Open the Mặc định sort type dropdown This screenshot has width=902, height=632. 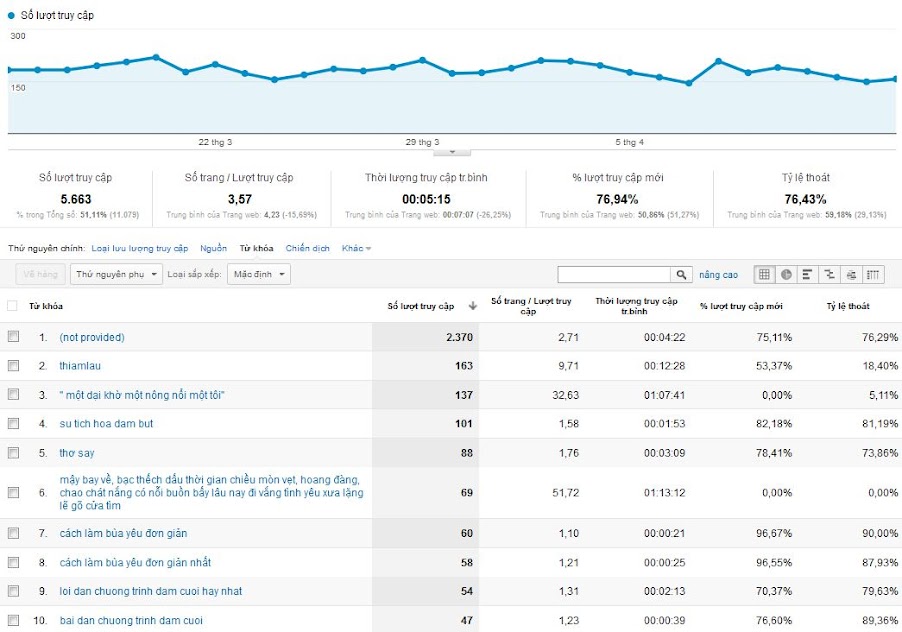pyautogui.click(x=259, y=274)
